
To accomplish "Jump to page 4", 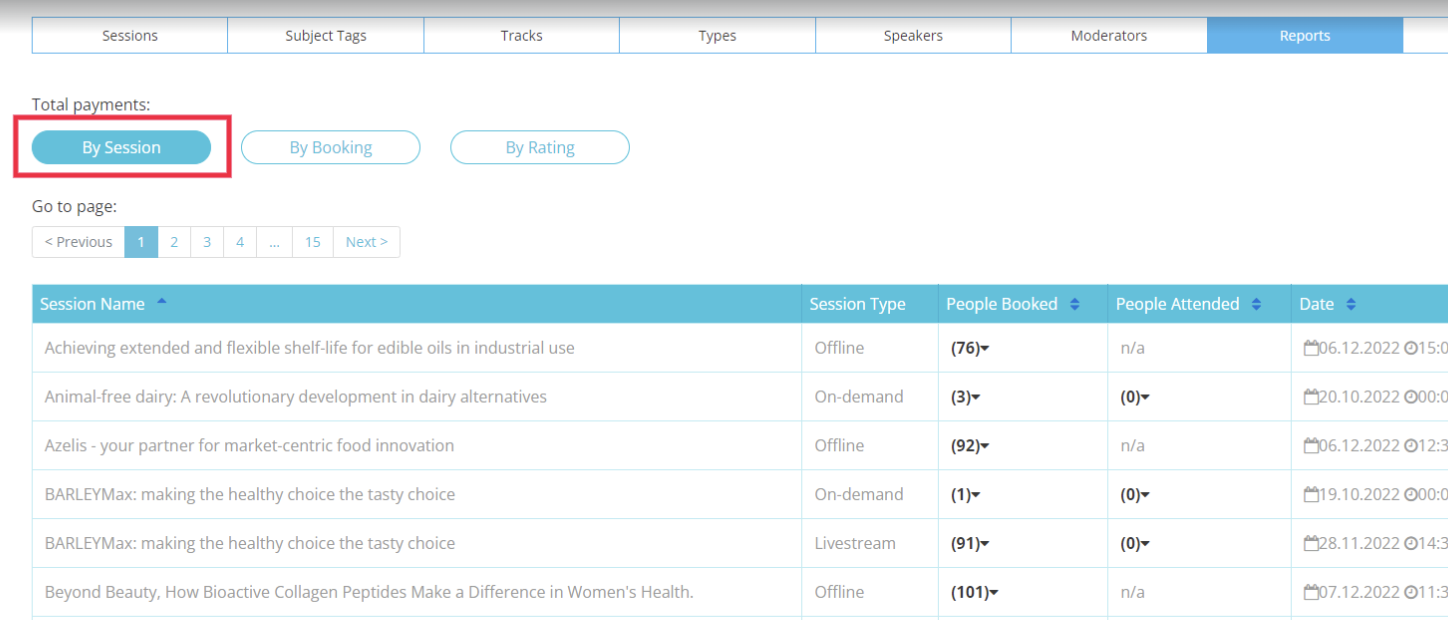I will pyautogui.click(x=240, y=242).
